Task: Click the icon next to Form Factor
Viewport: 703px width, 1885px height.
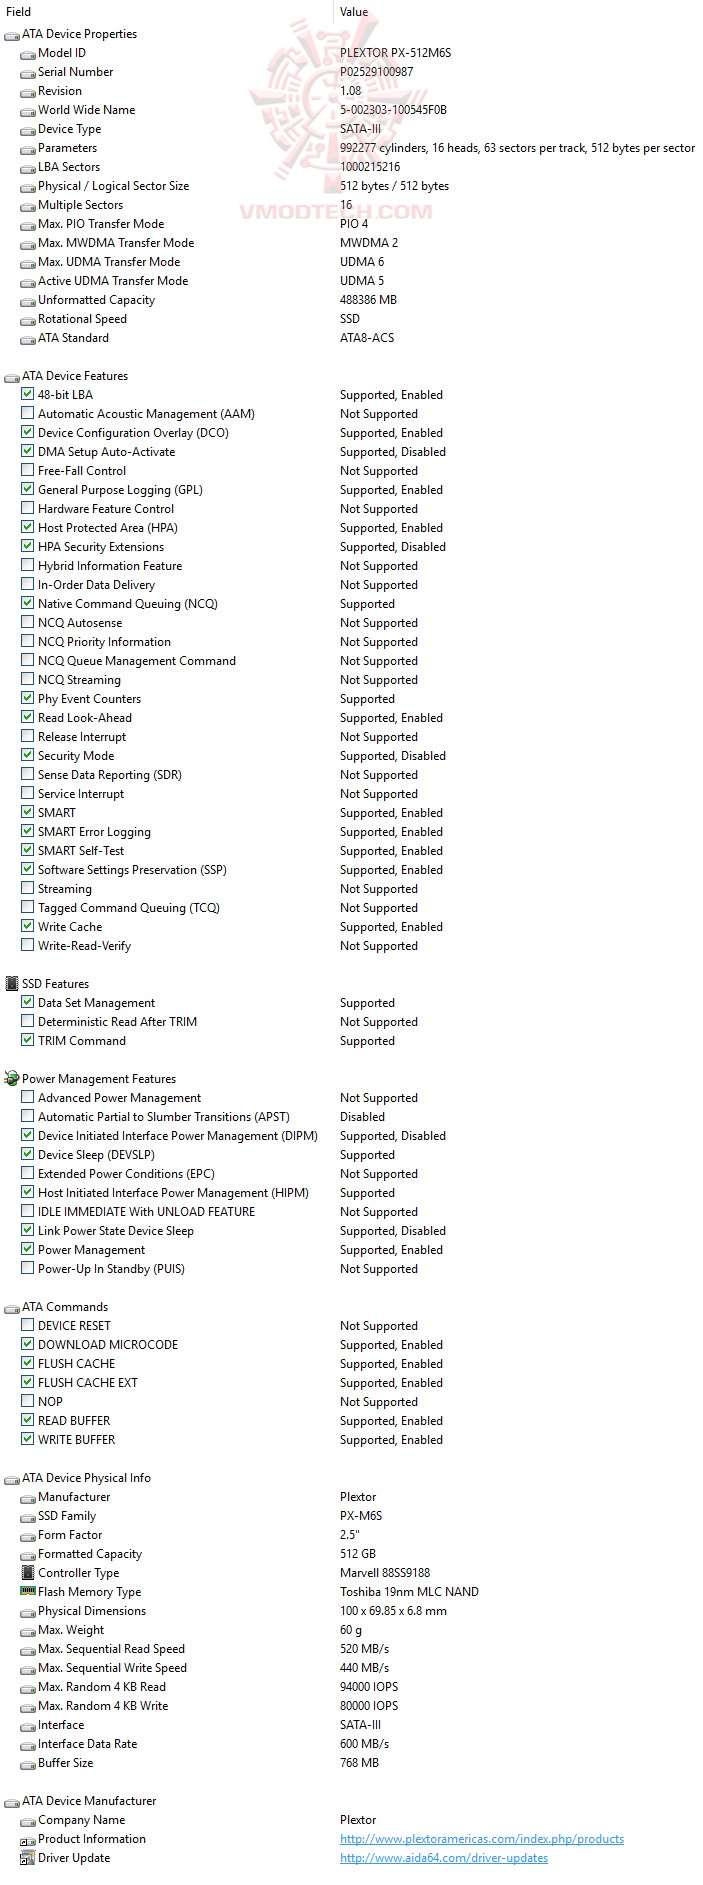Action: coord(28,1536)
